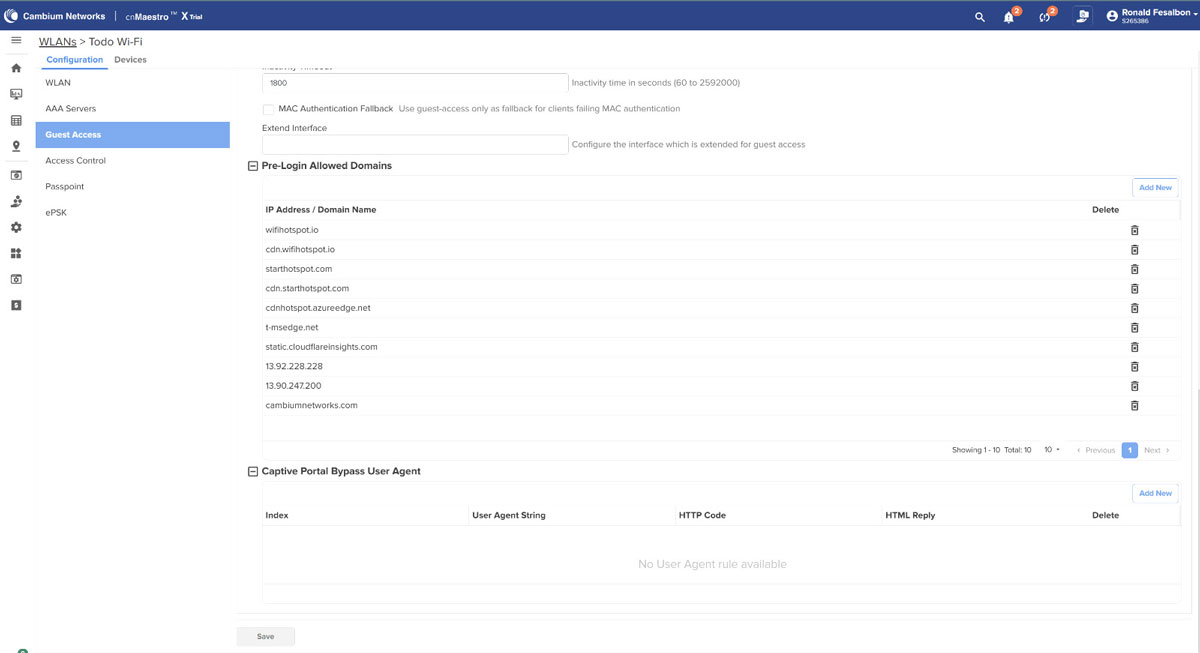Open the notifications bell

coord(1008,17)
